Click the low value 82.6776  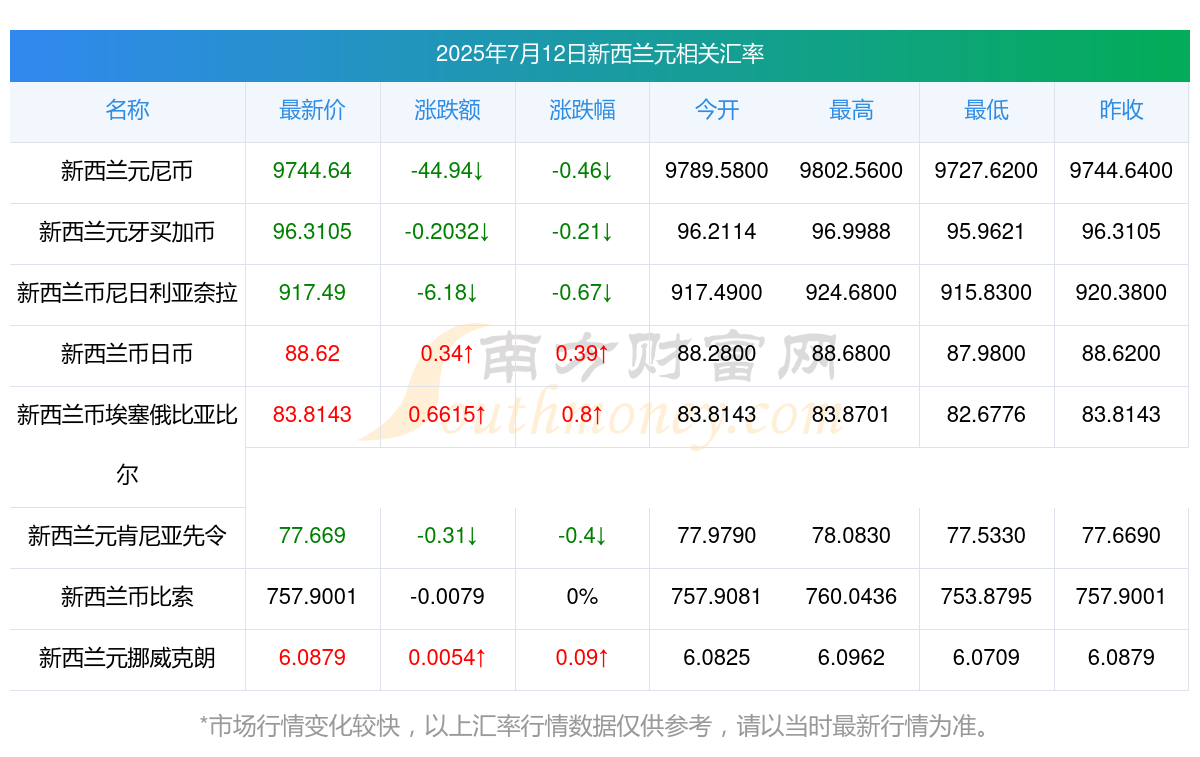(x=986, y=415)
